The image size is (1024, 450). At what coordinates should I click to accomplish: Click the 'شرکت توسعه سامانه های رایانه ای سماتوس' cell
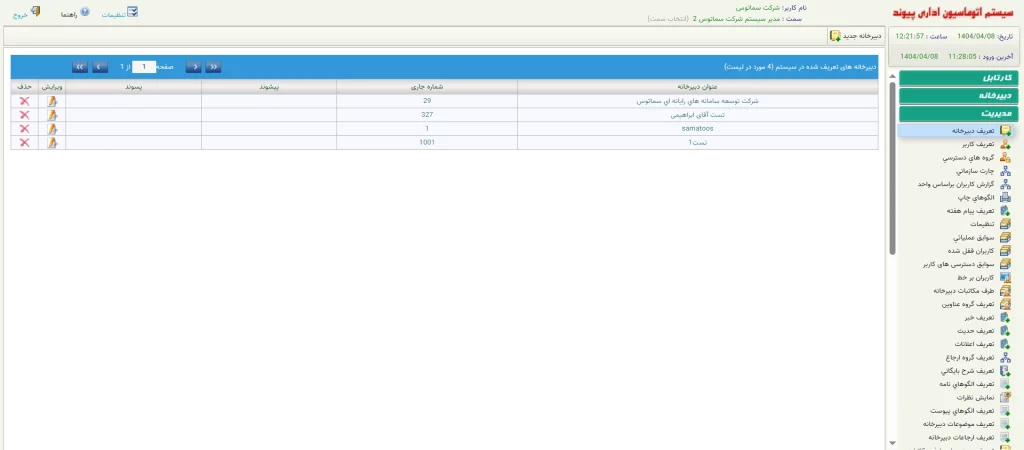[x=697, y=101]
